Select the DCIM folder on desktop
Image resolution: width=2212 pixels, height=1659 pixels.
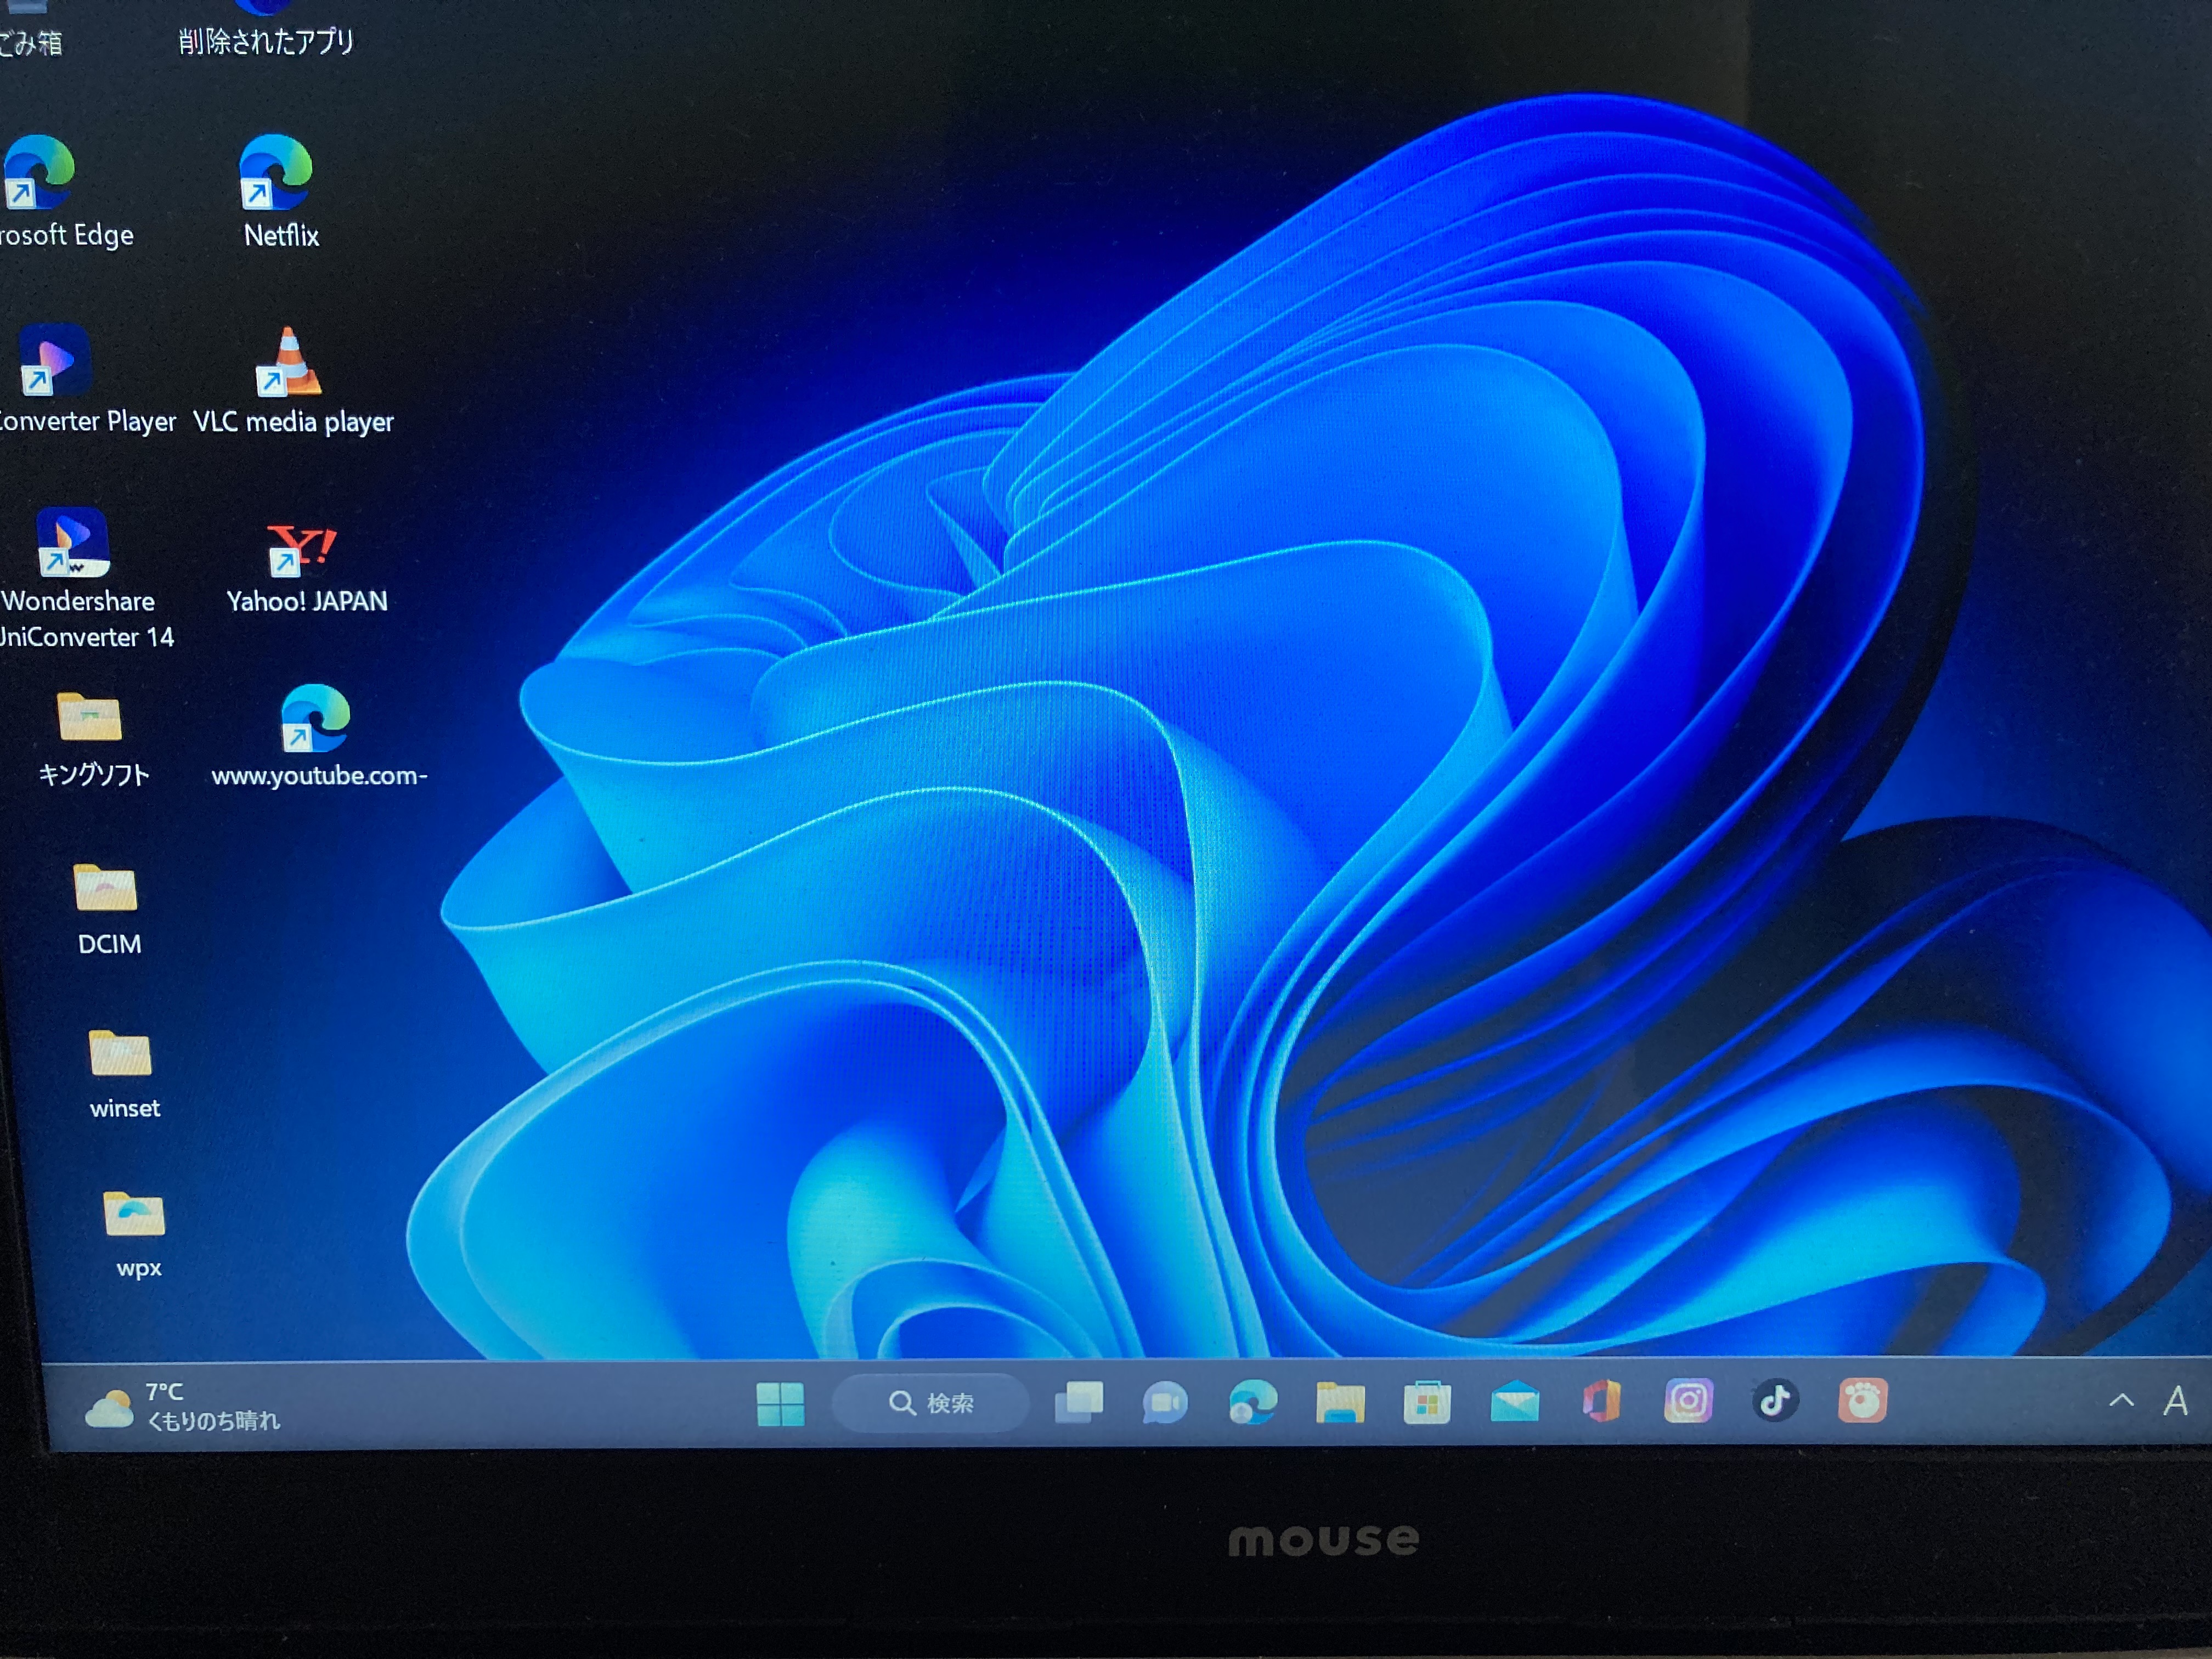pos(107,909)
